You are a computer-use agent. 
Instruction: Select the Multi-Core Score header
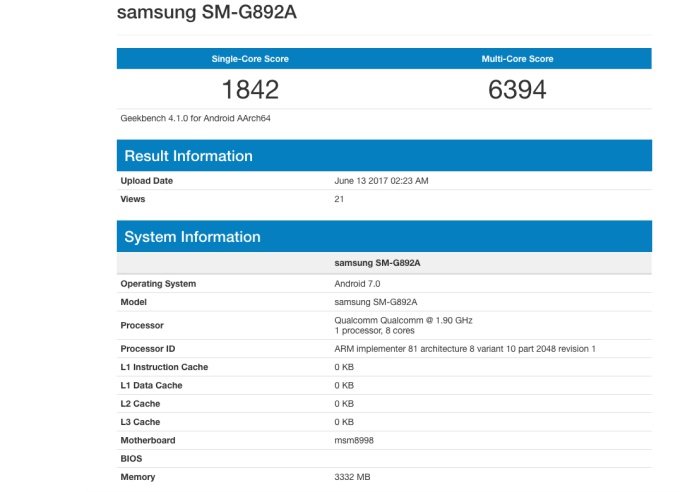pos(517,59)
